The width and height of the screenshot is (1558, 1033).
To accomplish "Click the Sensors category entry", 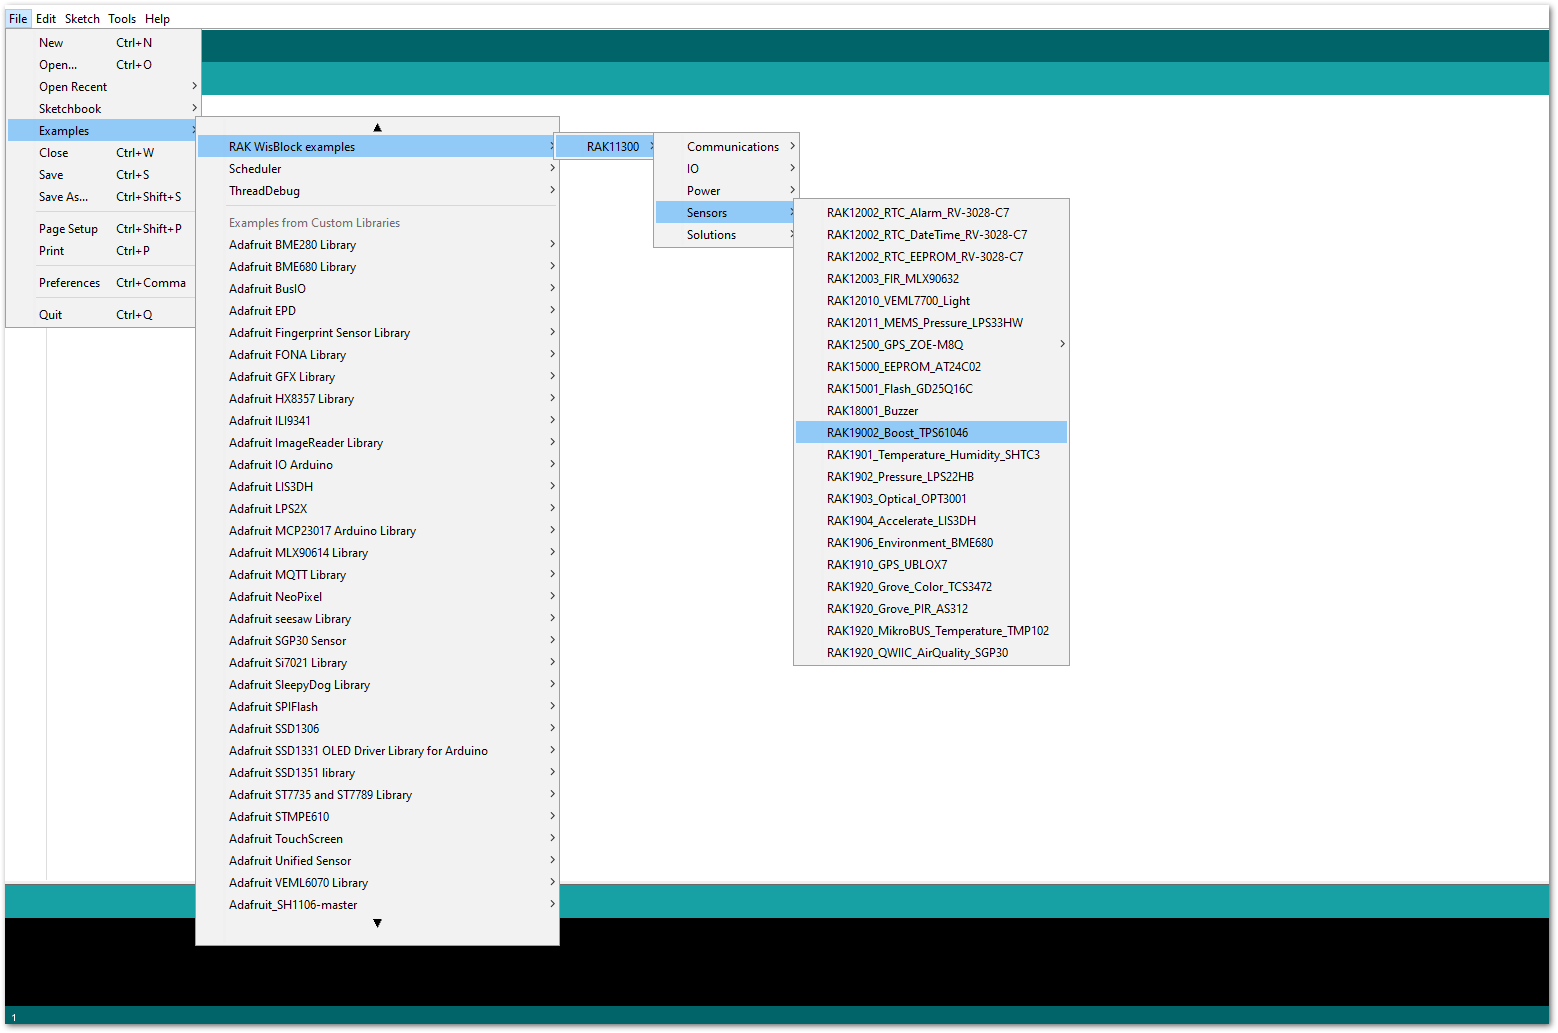I will [x=727, y=213].
